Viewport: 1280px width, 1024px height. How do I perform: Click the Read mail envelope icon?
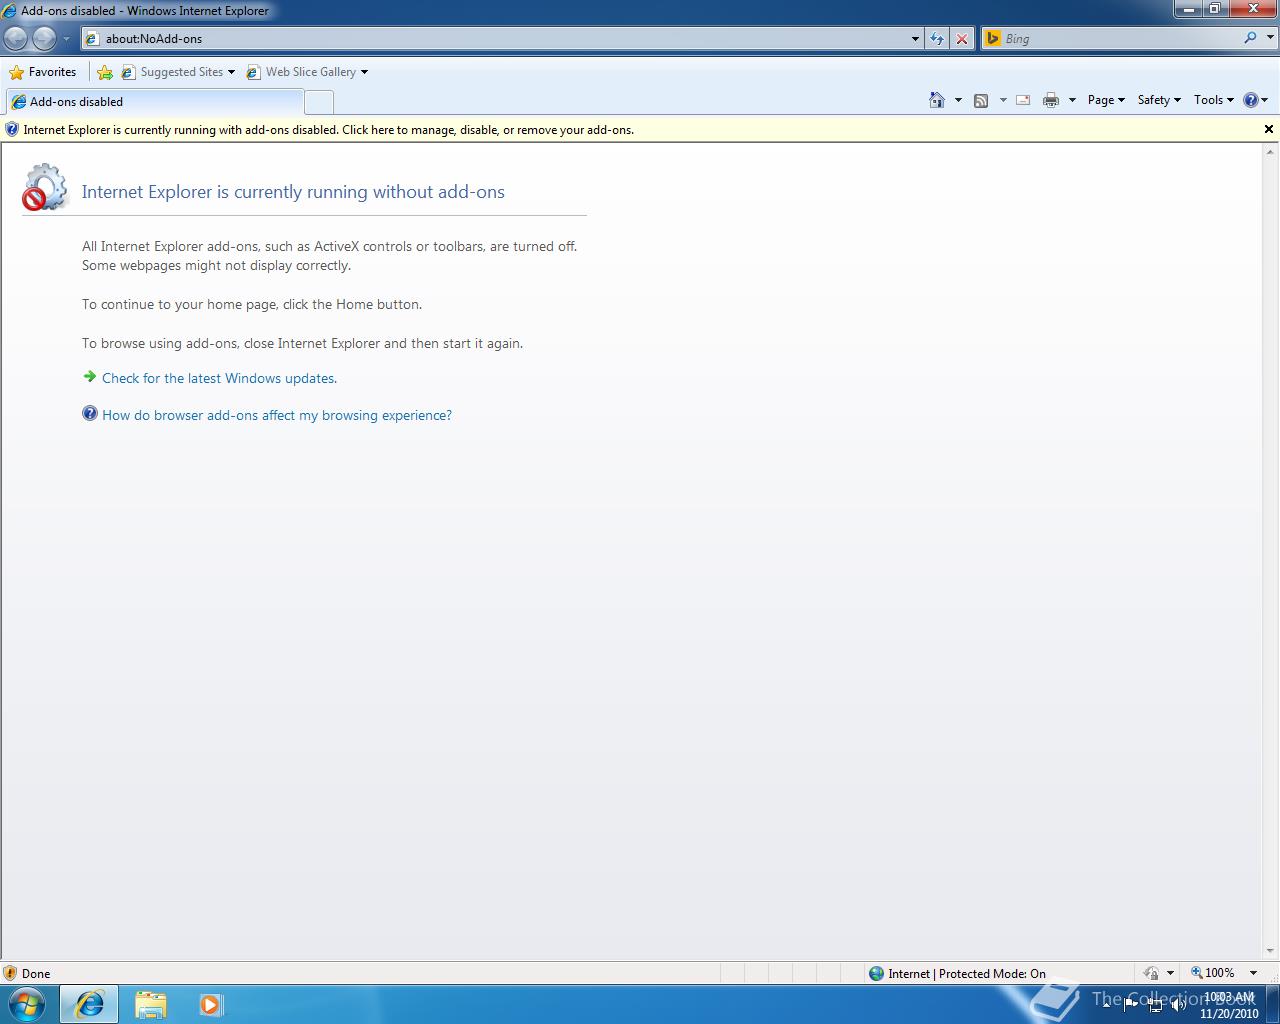point(1023,100)
